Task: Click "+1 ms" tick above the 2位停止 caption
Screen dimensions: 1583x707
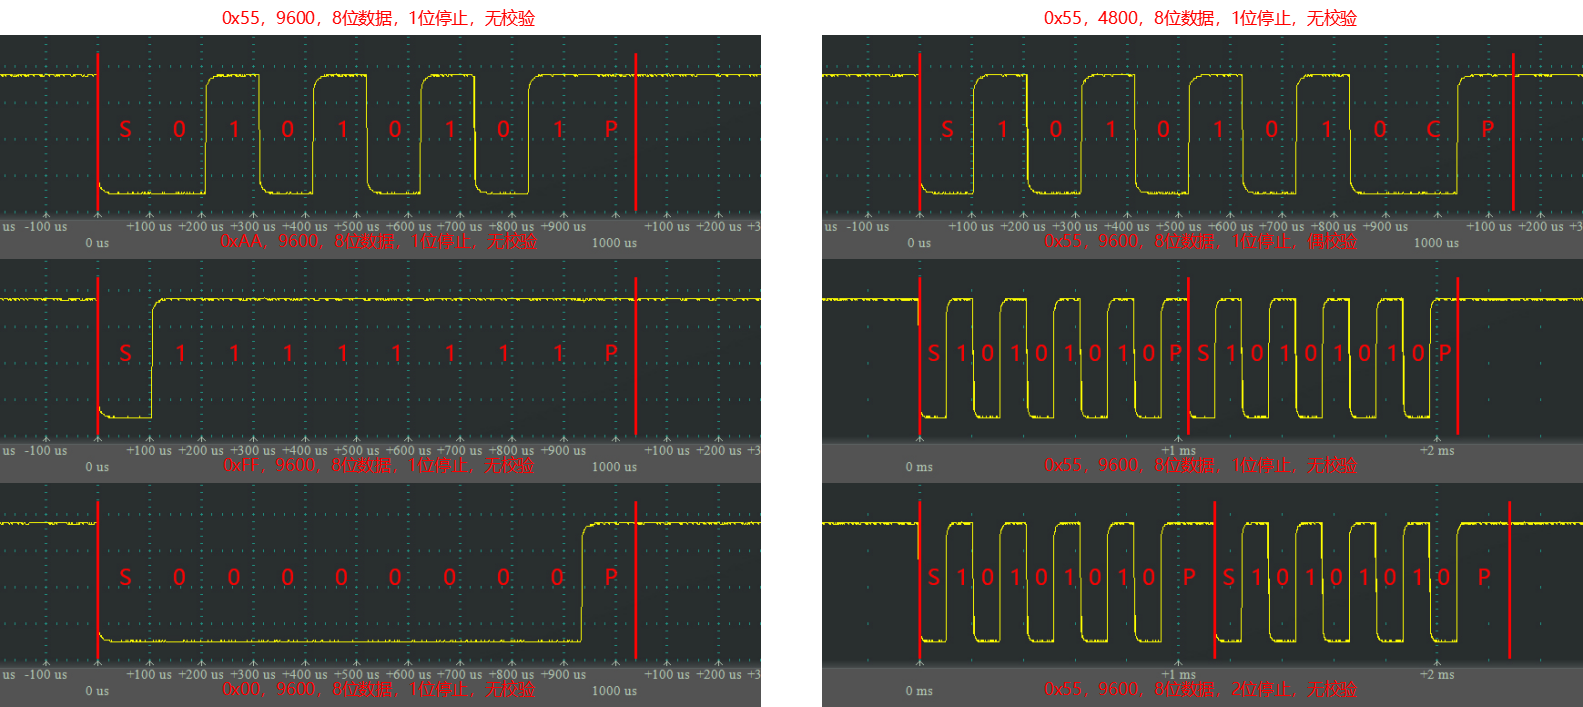Action: (x=1178, y=675)
